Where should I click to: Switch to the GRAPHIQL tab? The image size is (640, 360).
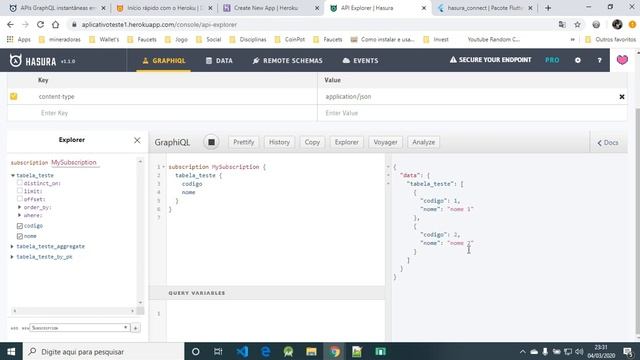(x=164, y=60)
